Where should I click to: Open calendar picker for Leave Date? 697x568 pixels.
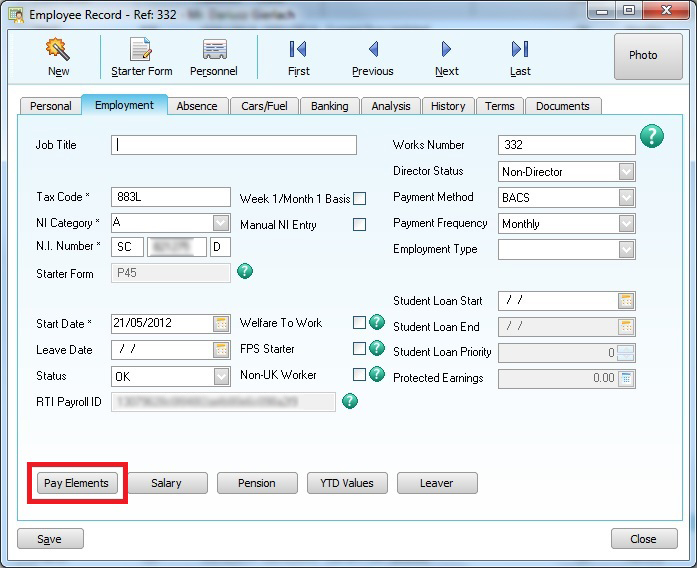(x=221, y=350)
